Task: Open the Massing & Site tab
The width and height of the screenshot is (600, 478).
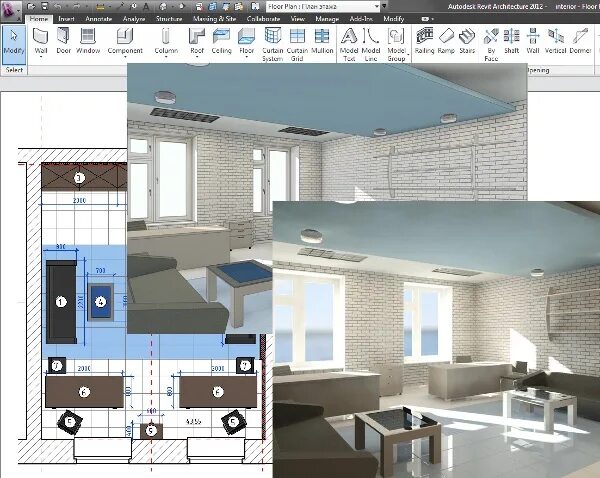Action: 214,19
